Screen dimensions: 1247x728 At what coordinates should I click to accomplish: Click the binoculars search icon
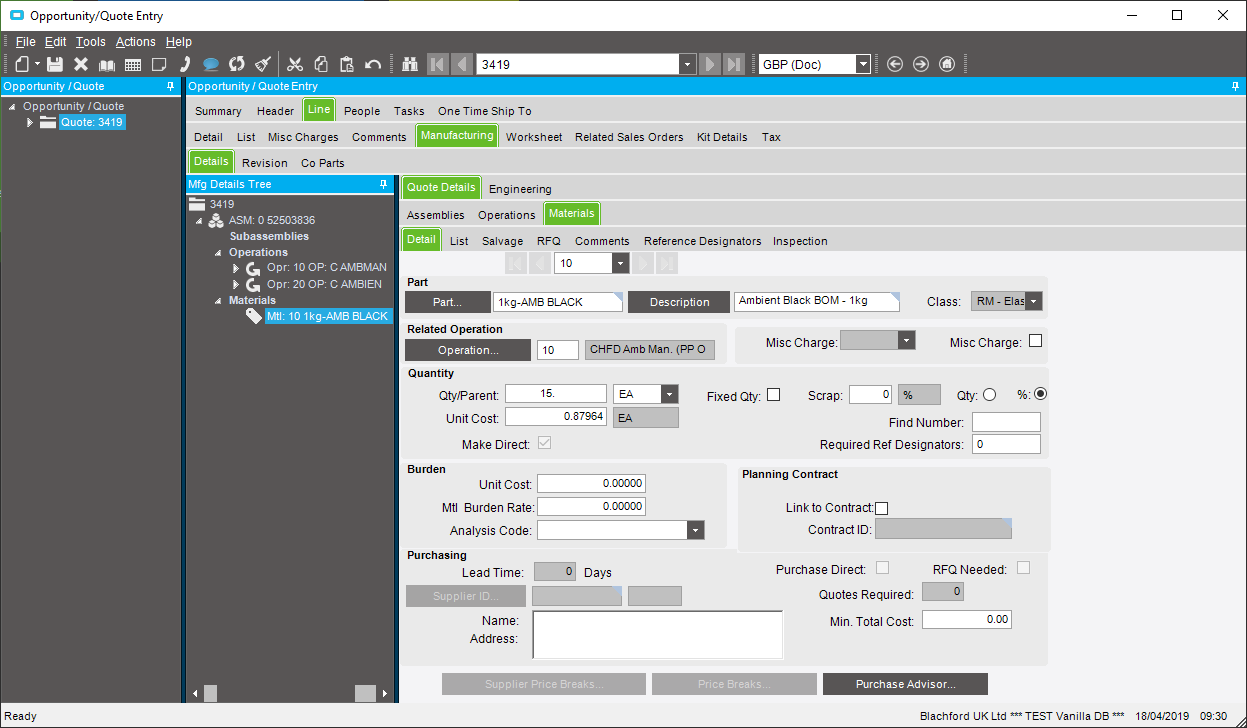tap(409, 64)
